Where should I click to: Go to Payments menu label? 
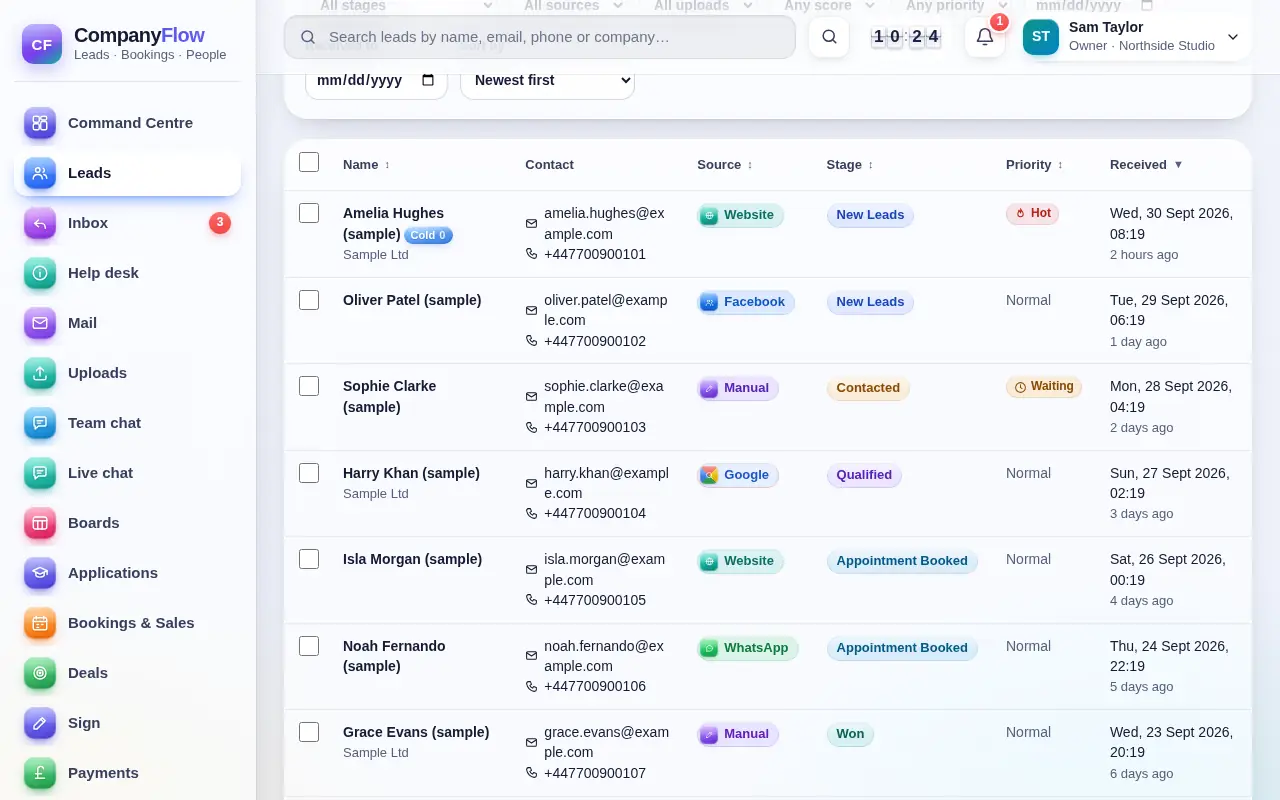(x=103, y=773)
